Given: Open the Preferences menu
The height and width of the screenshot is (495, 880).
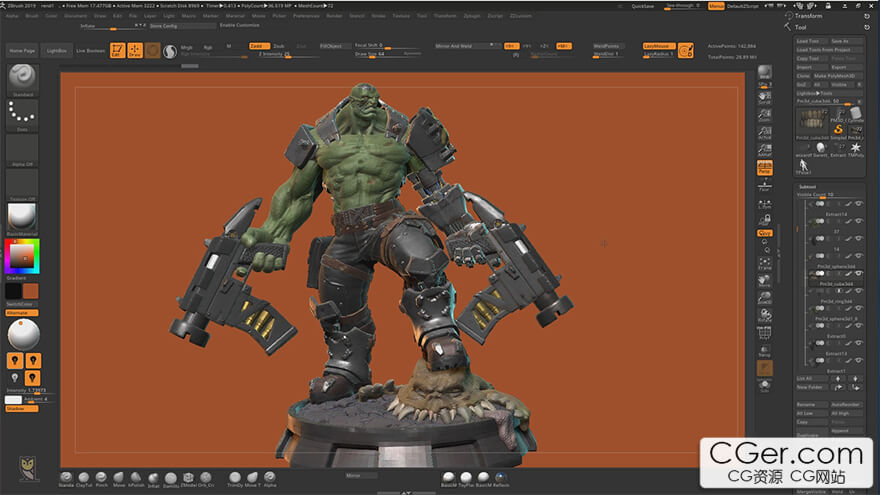Looking at the screenshot, I should (x=306, y=16).
